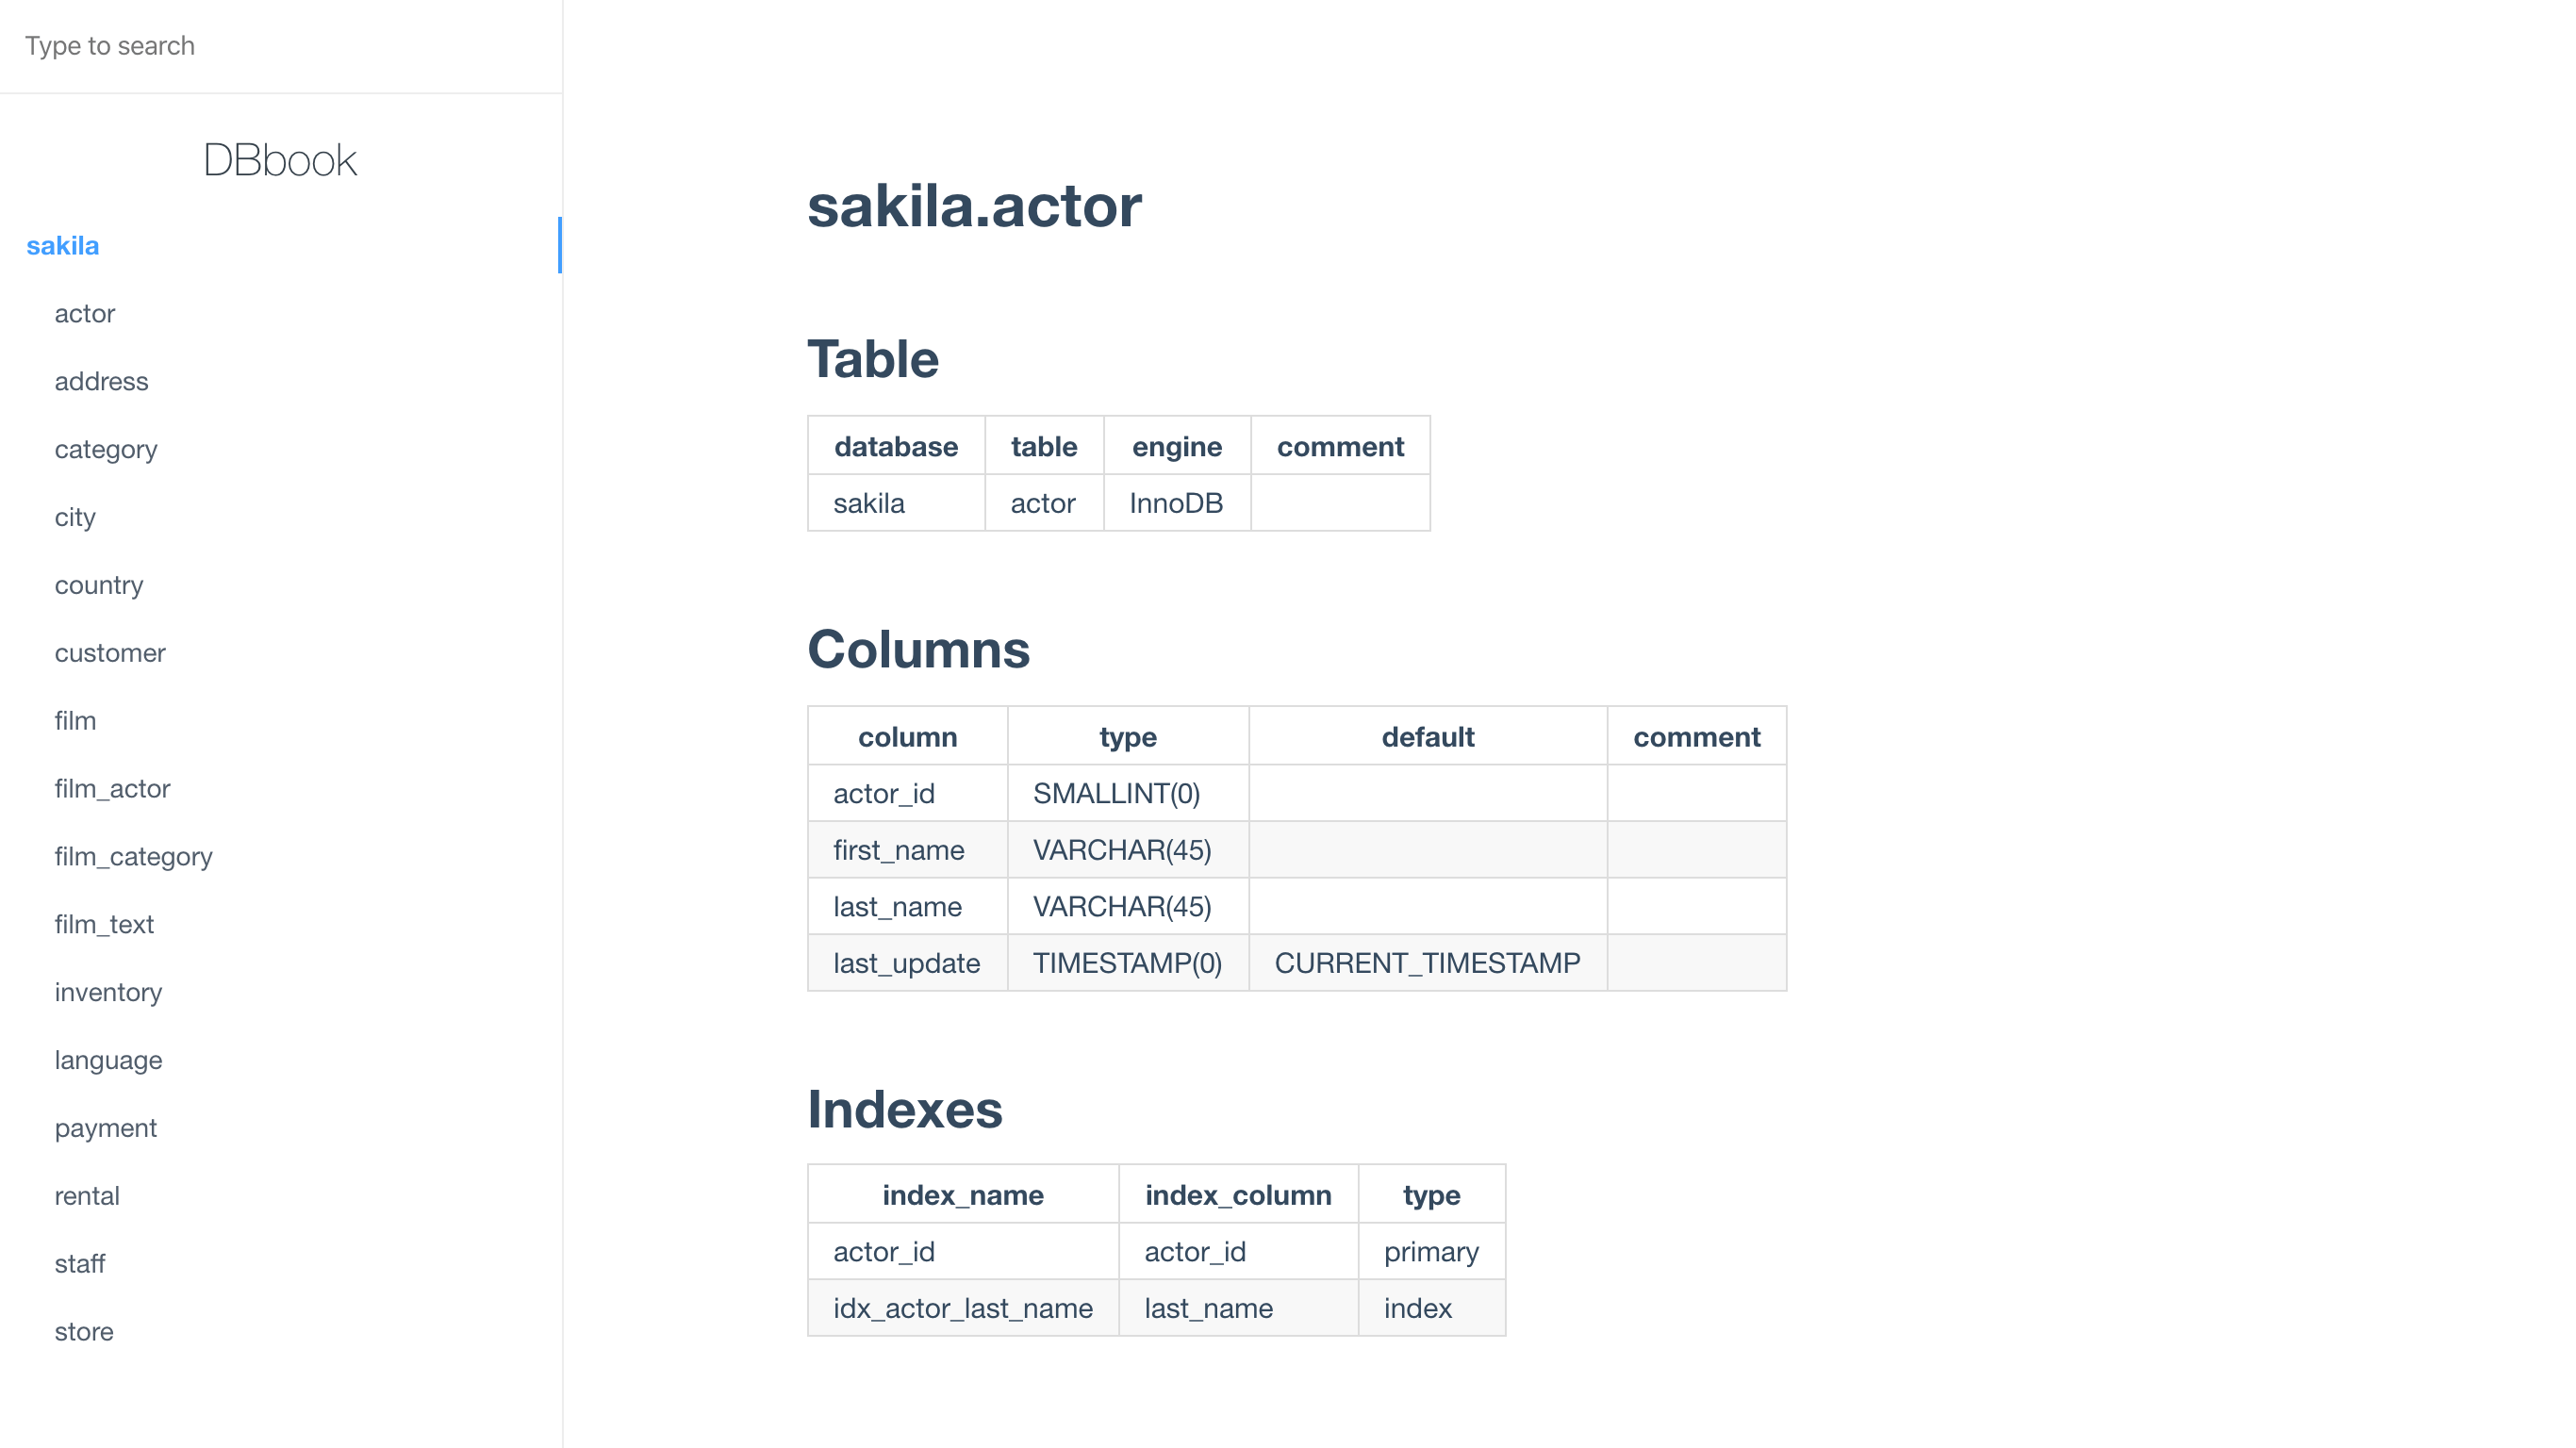View the payment table documentation
The height and width of the screenshot is (1448, 2576).
pyautogui.click(x=106, y=1127)
